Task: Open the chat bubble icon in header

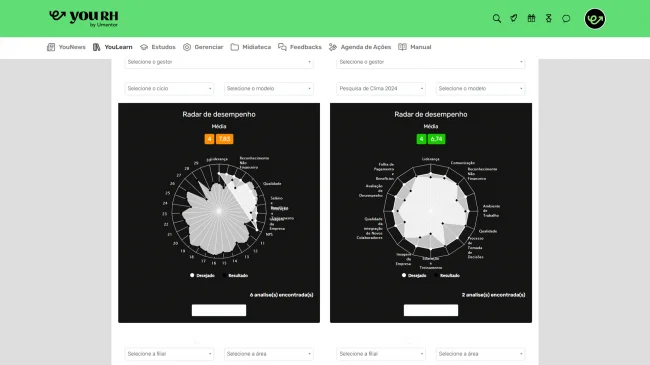Action: point(566,19)
